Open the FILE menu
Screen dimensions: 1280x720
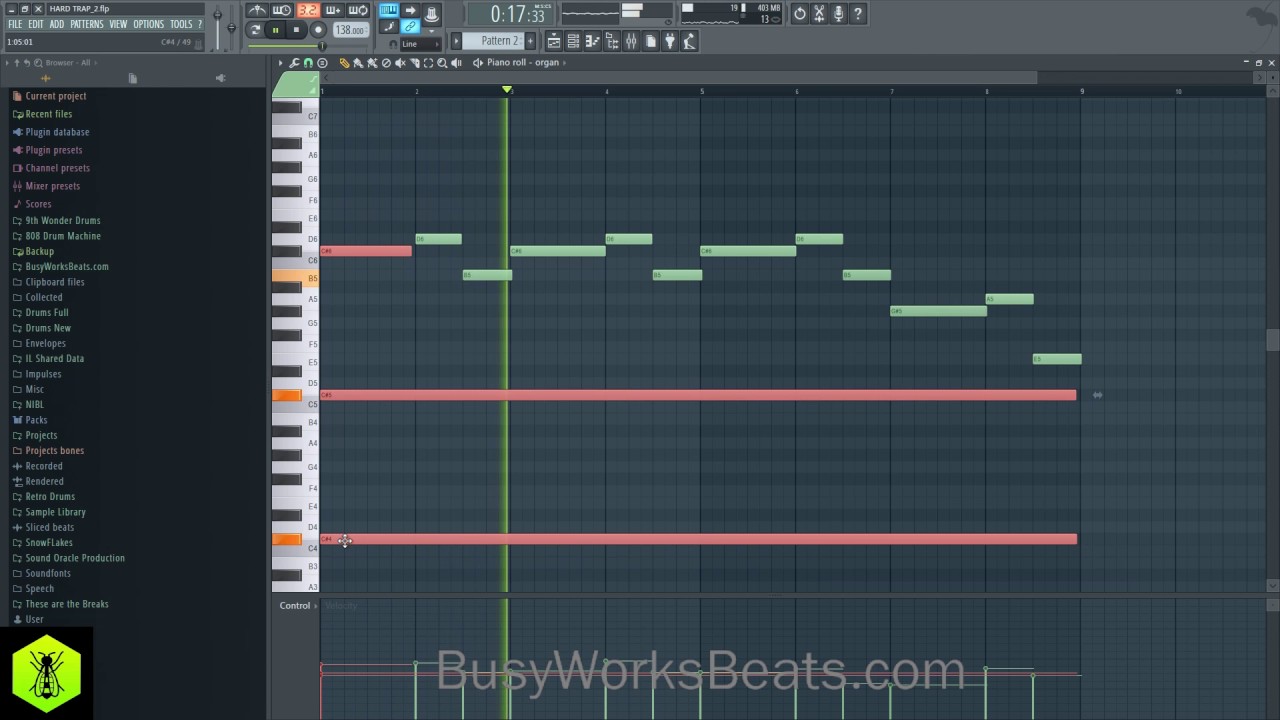[15, 24]
